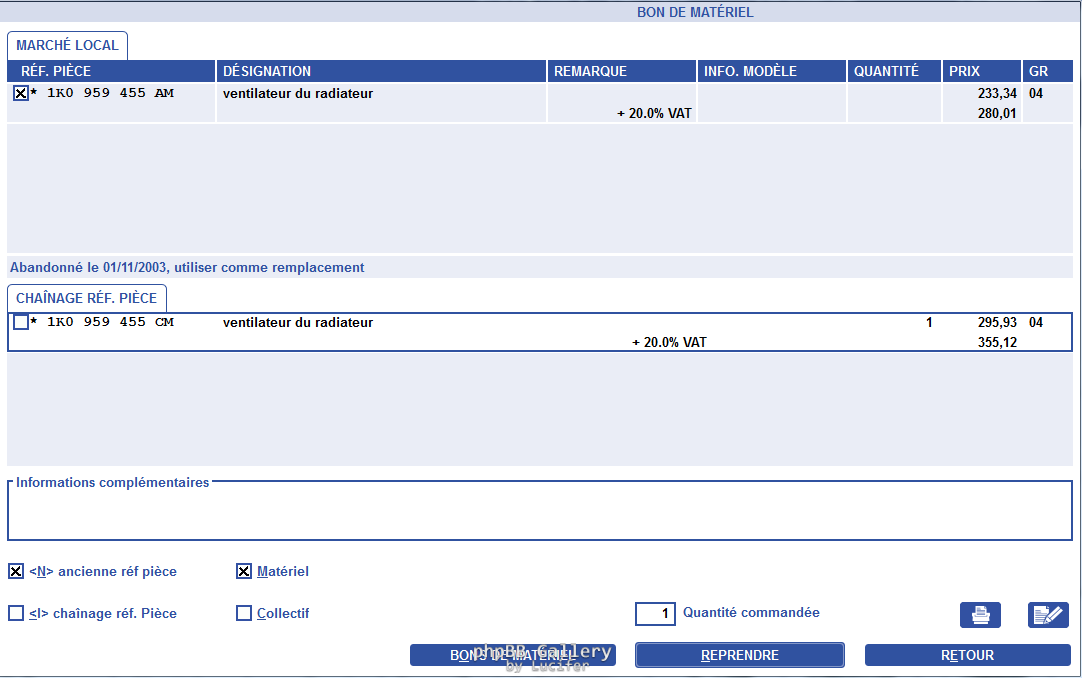The image size is (1082, 678).
Task: Switch to the MARCHÉ LOCAL tab
Action: [x=67, y=45]
